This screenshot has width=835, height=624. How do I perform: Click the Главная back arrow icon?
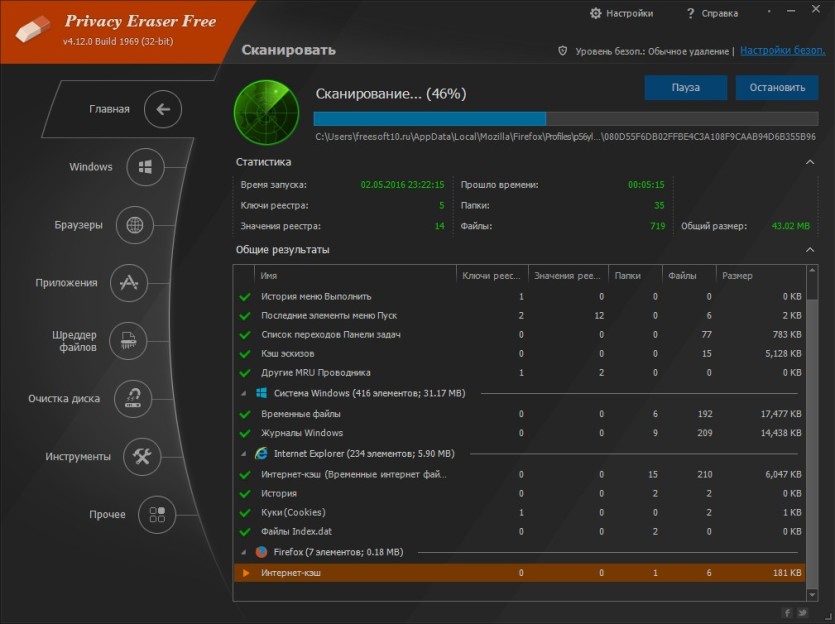(x=163, y=109)
